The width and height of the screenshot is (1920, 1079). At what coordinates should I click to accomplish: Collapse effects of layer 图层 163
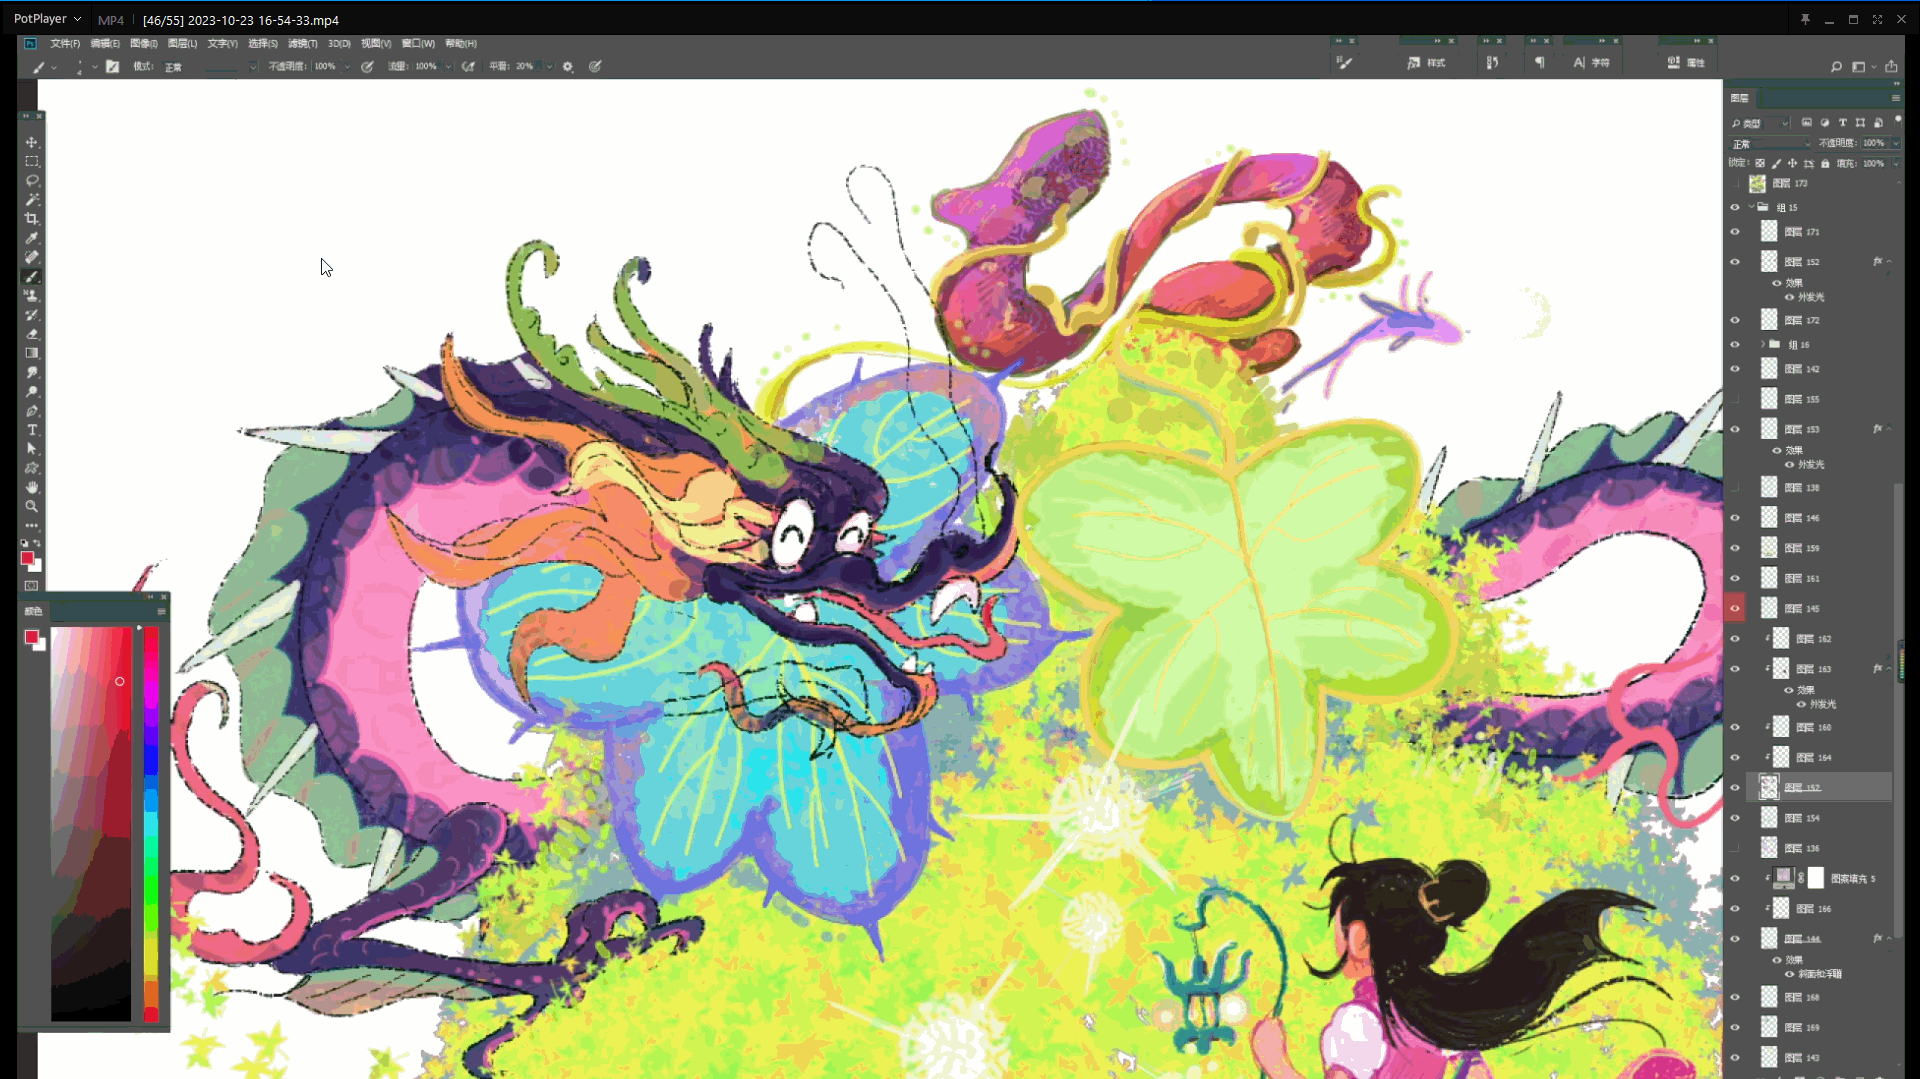(1889, 668)
